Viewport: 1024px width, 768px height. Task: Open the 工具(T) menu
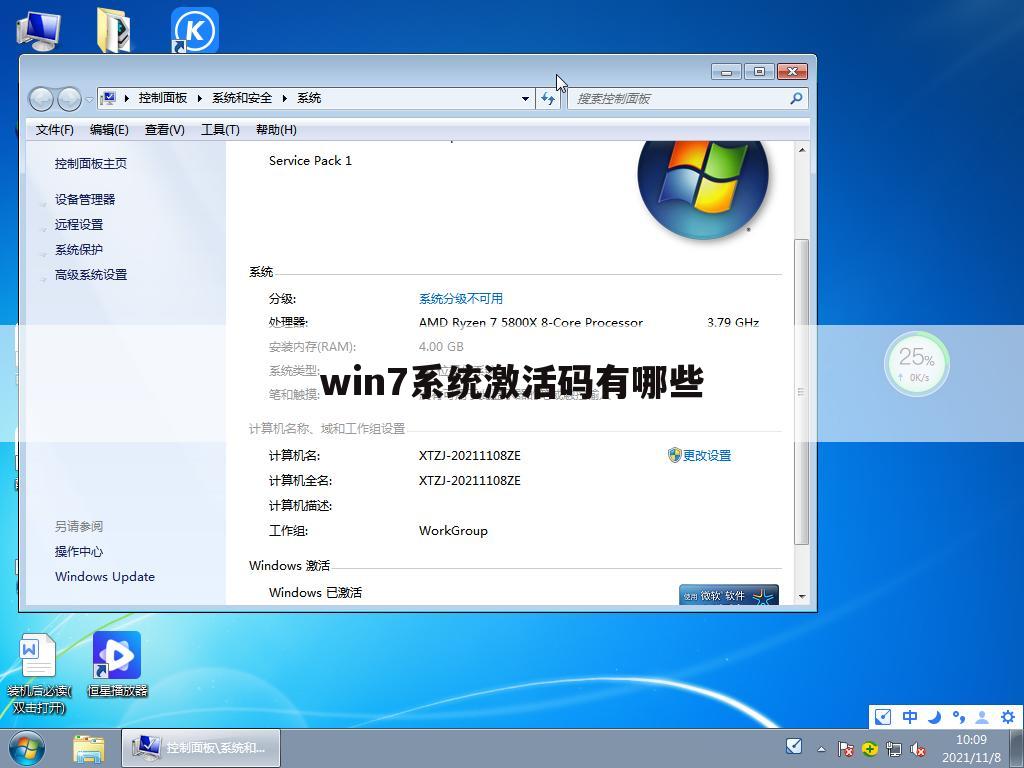coord(220,130)
